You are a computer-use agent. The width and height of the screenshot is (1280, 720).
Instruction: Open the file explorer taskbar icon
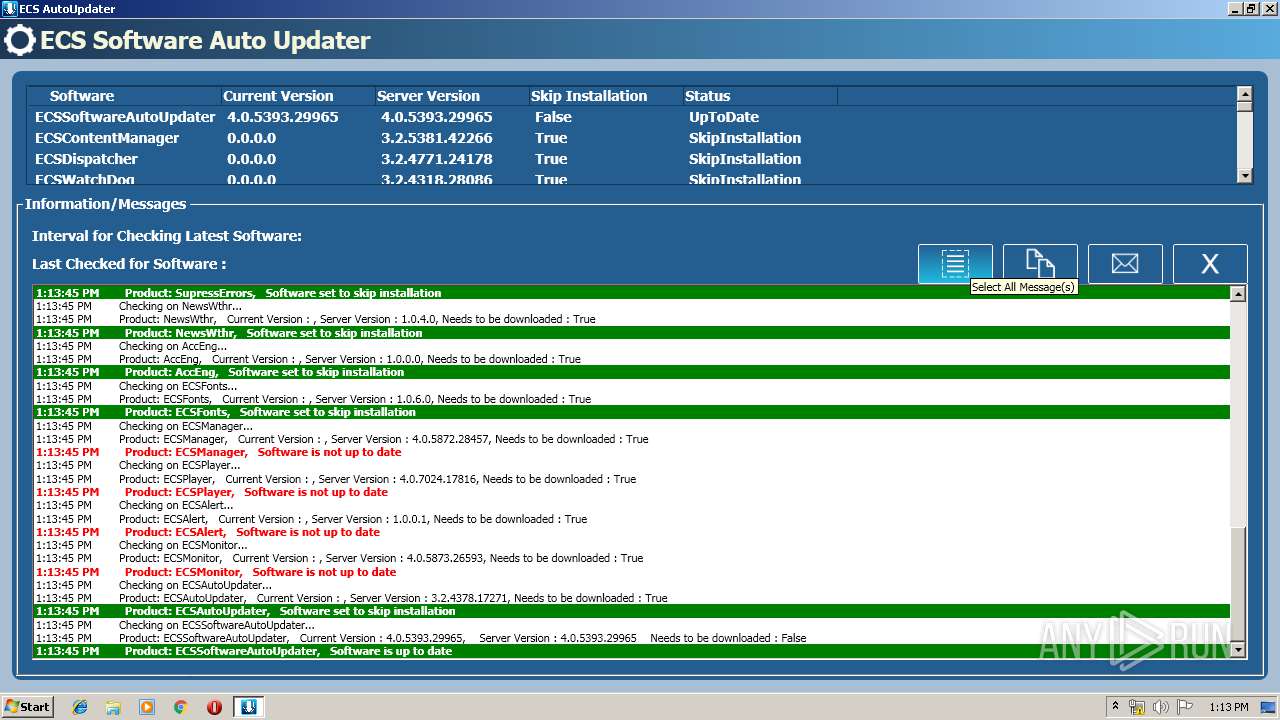click(113, 707)
